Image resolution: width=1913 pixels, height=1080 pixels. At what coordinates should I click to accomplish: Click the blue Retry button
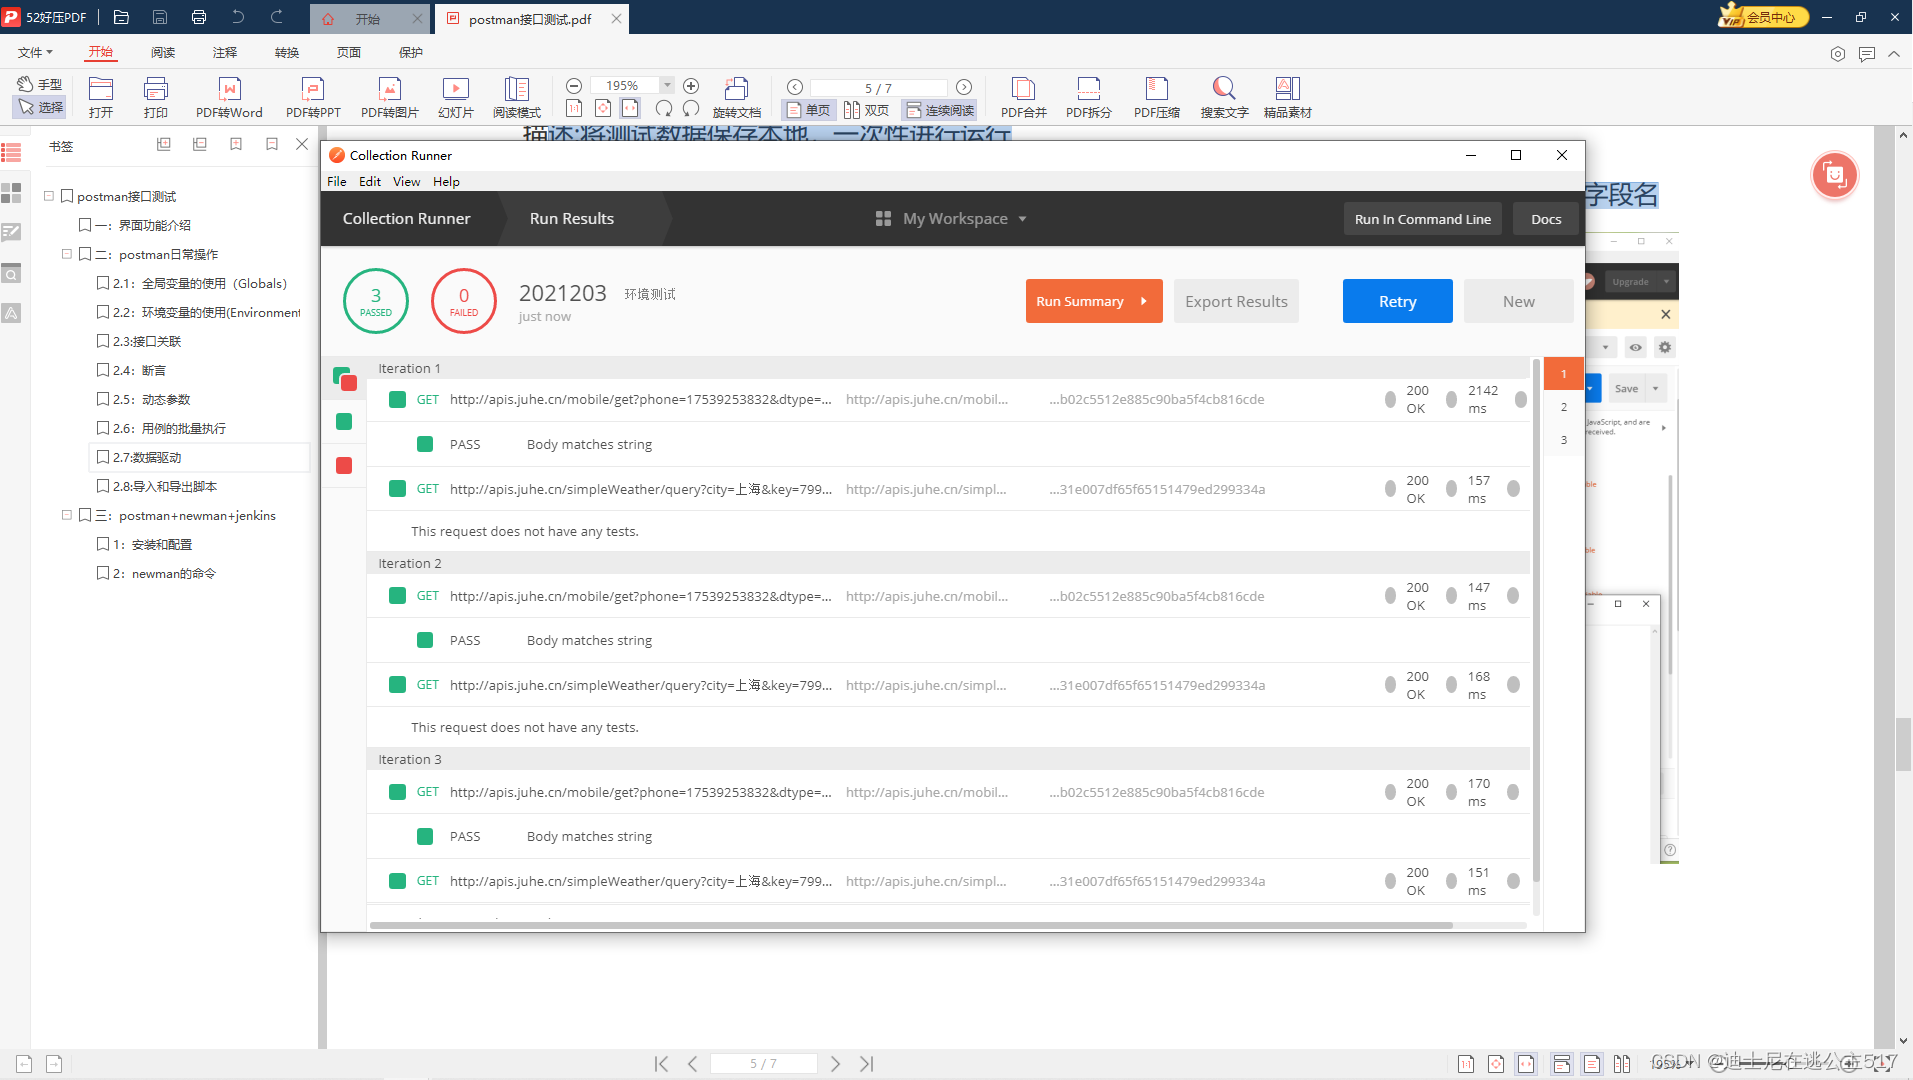1397,301
